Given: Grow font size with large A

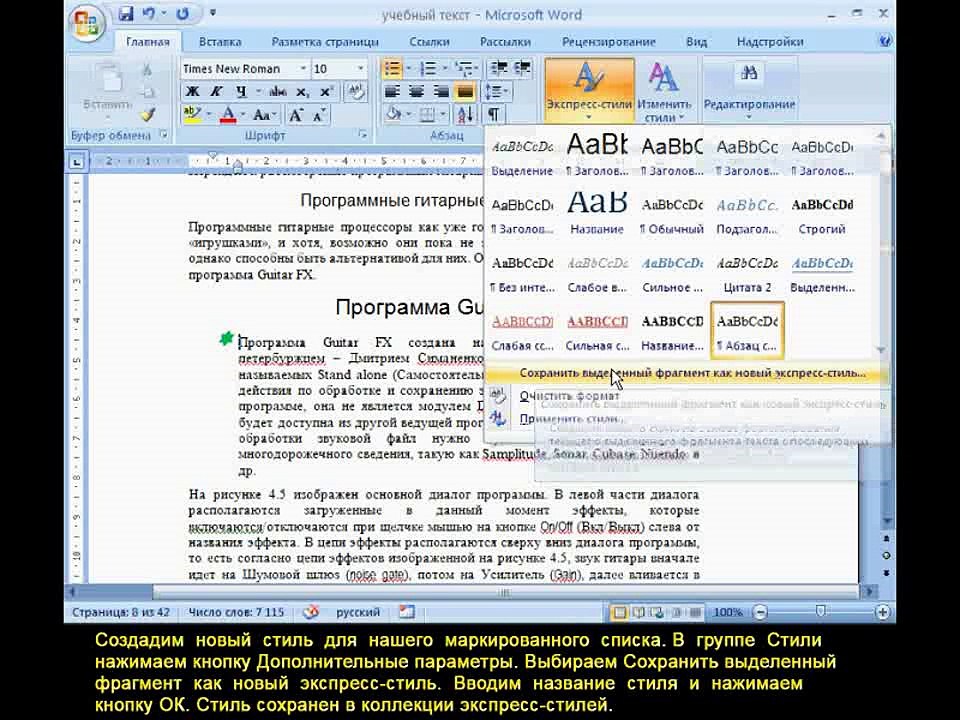Looking at the screenshot, I should [x=296, y=114].
